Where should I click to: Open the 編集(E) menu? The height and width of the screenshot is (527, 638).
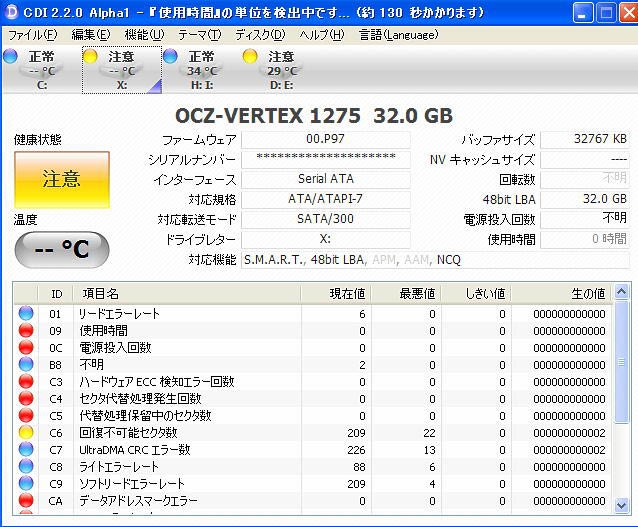(x=91, y=35)
